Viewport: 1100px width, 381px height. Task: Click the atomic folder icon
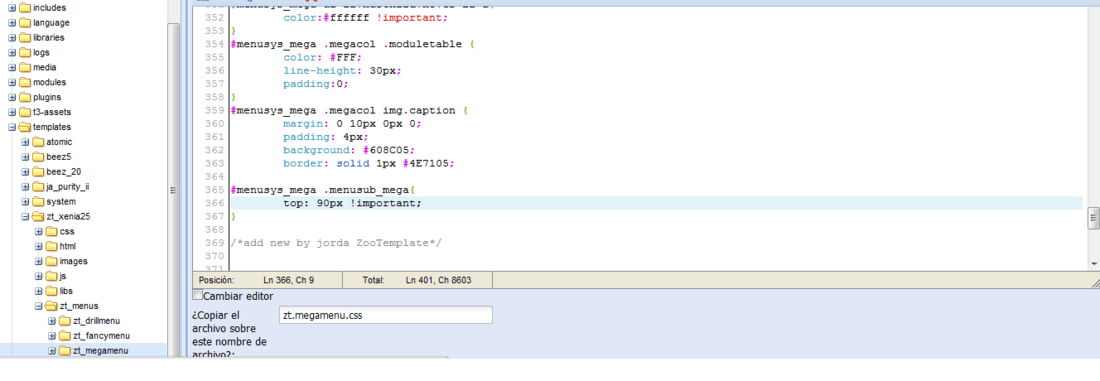tap(38, 142)
